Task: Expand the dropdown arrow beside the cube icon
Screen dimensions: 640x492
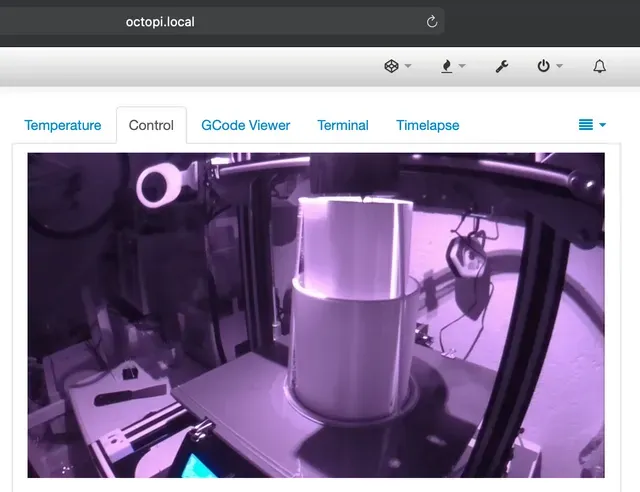Action: click(408, 66)
